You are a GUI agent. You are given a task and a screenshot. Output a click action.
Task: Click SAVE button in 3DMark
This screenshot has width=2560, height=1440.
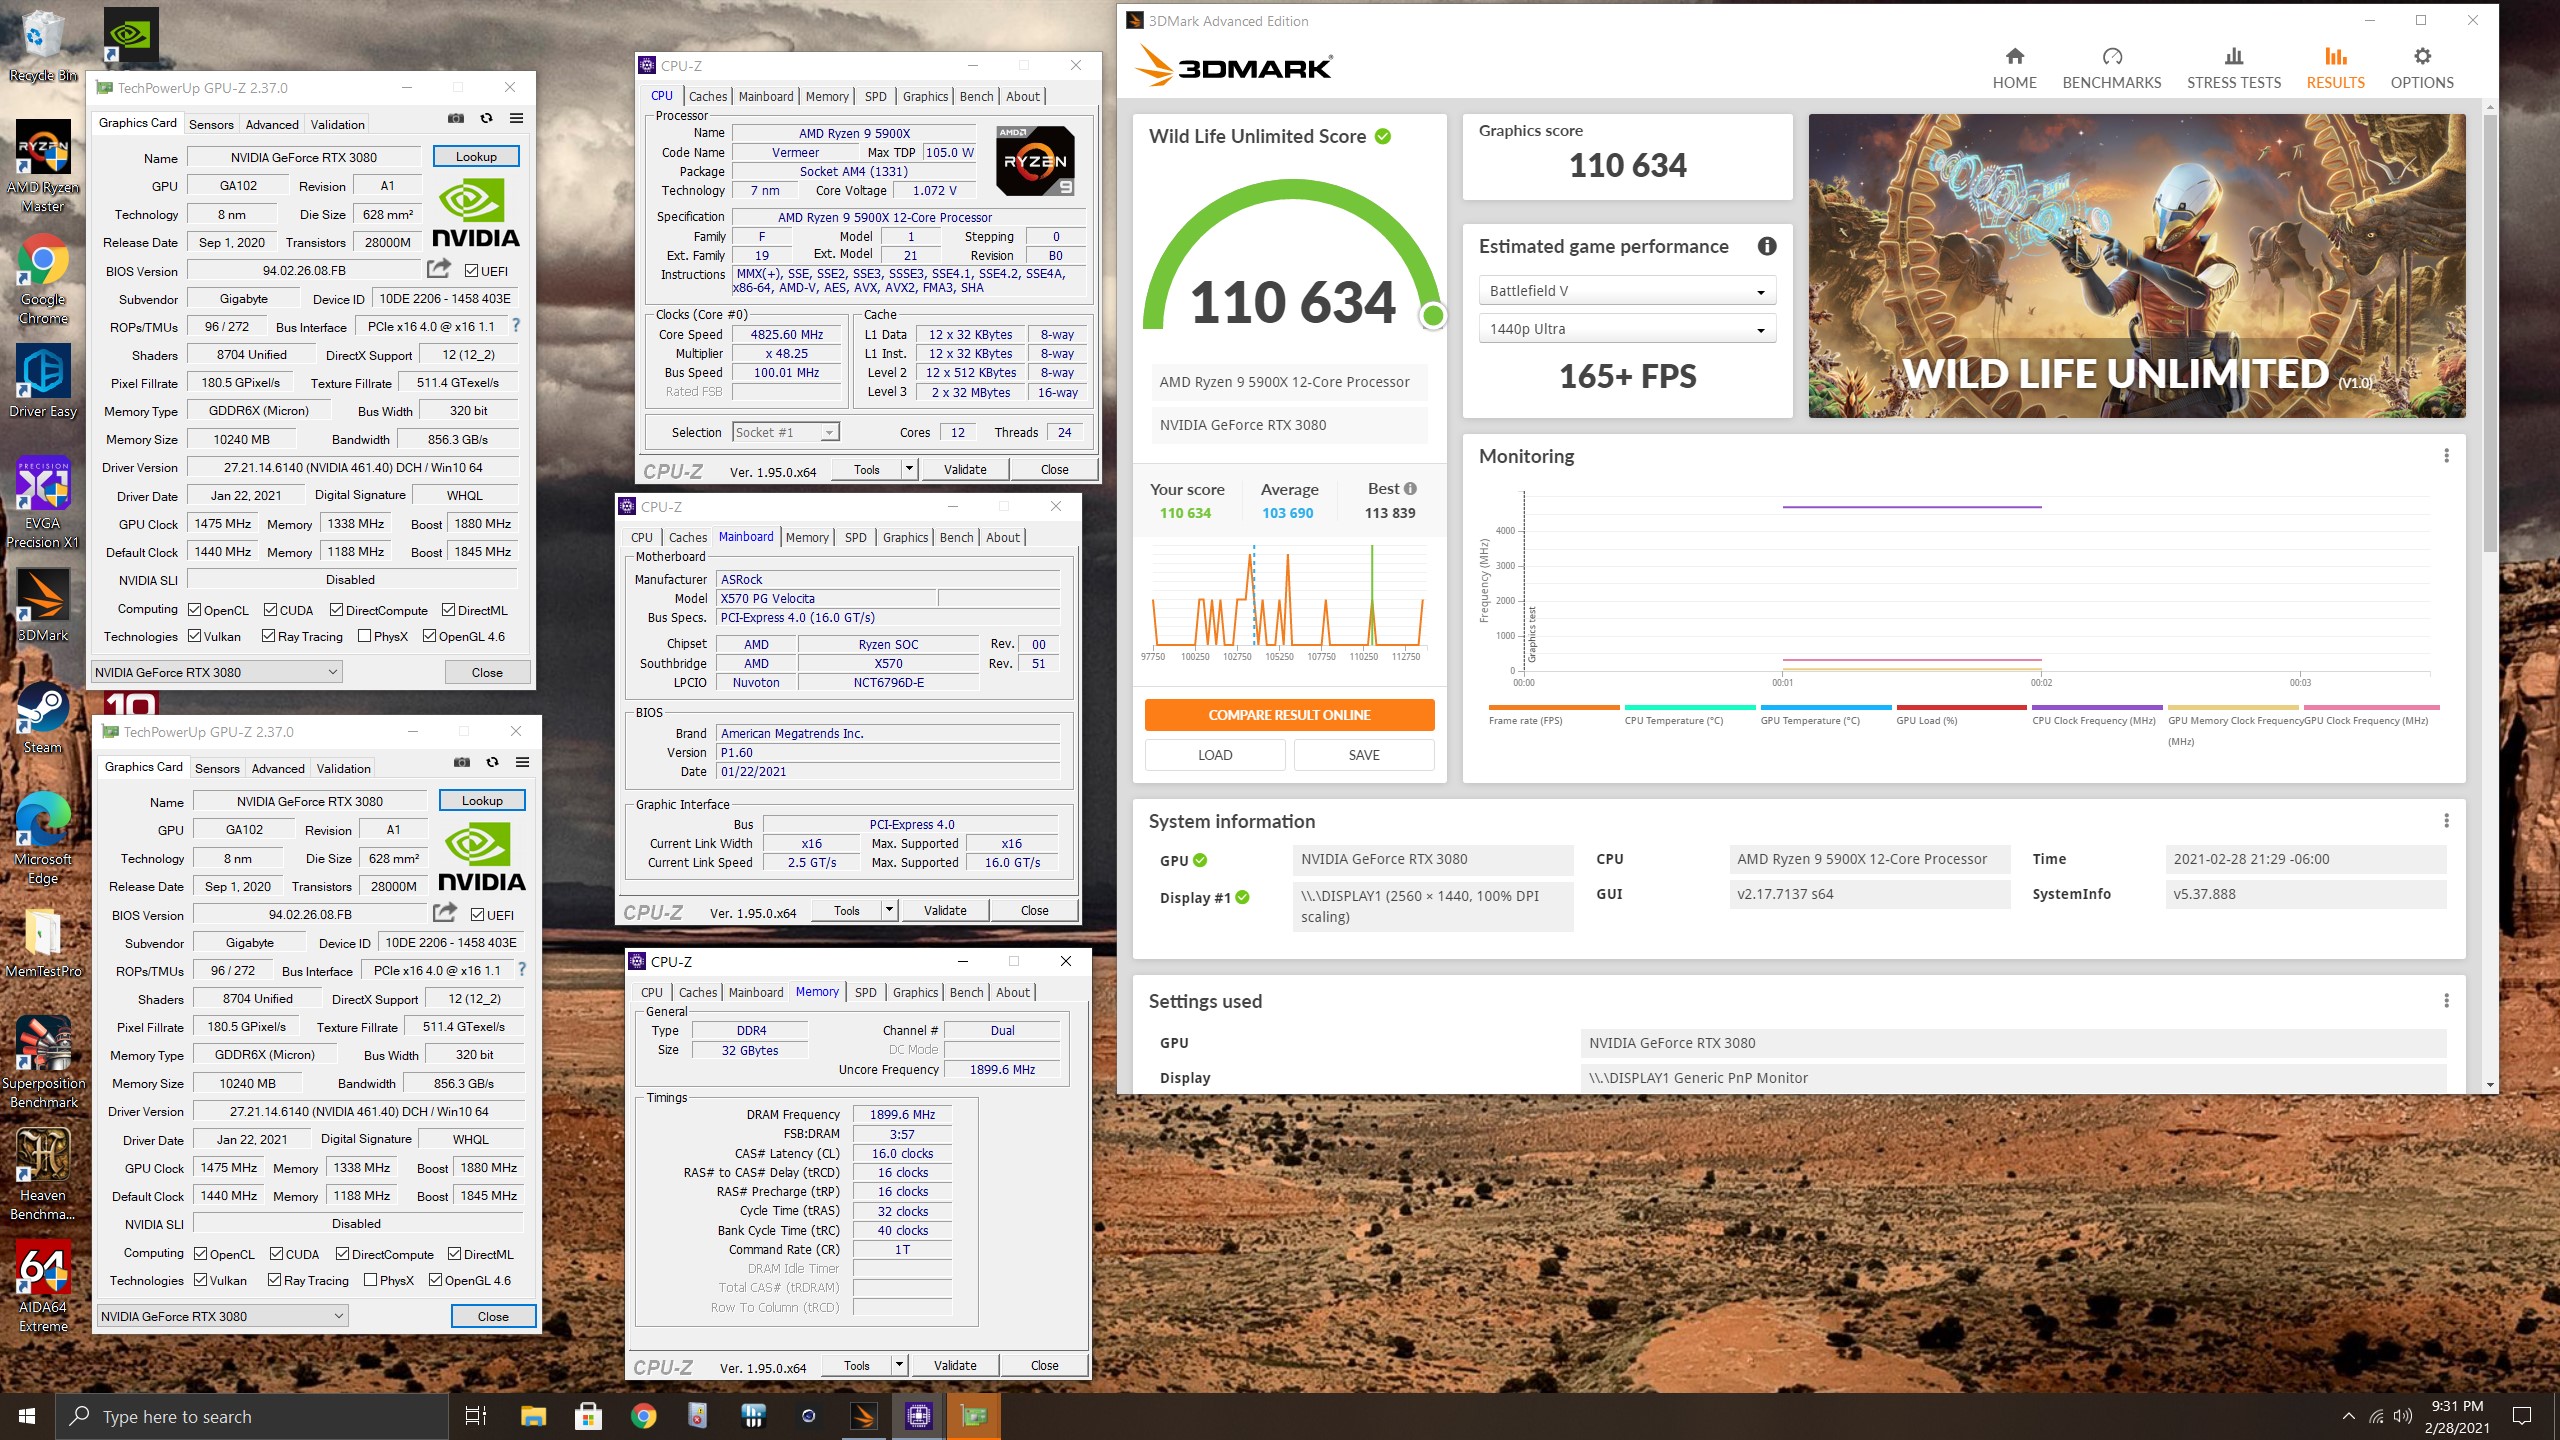click(x=1364, y=755)
